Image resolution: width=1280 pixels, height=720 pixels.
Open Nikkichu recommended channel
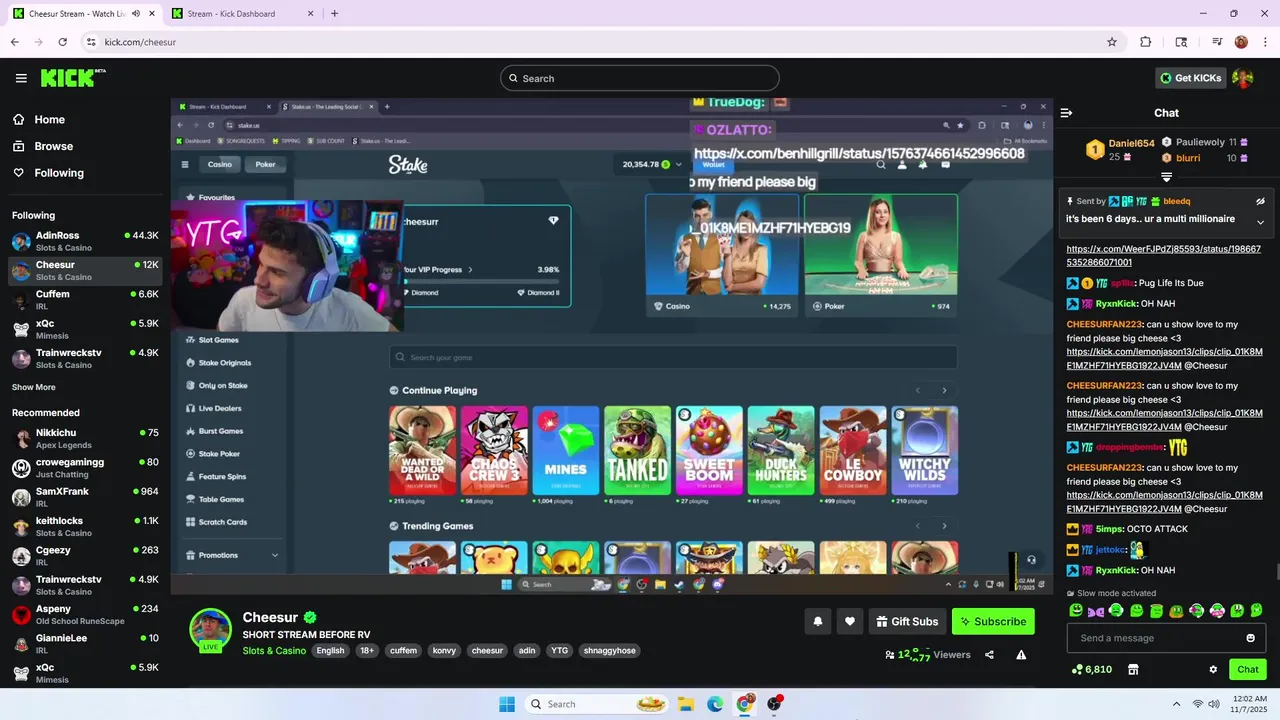[x=85, y=438]
